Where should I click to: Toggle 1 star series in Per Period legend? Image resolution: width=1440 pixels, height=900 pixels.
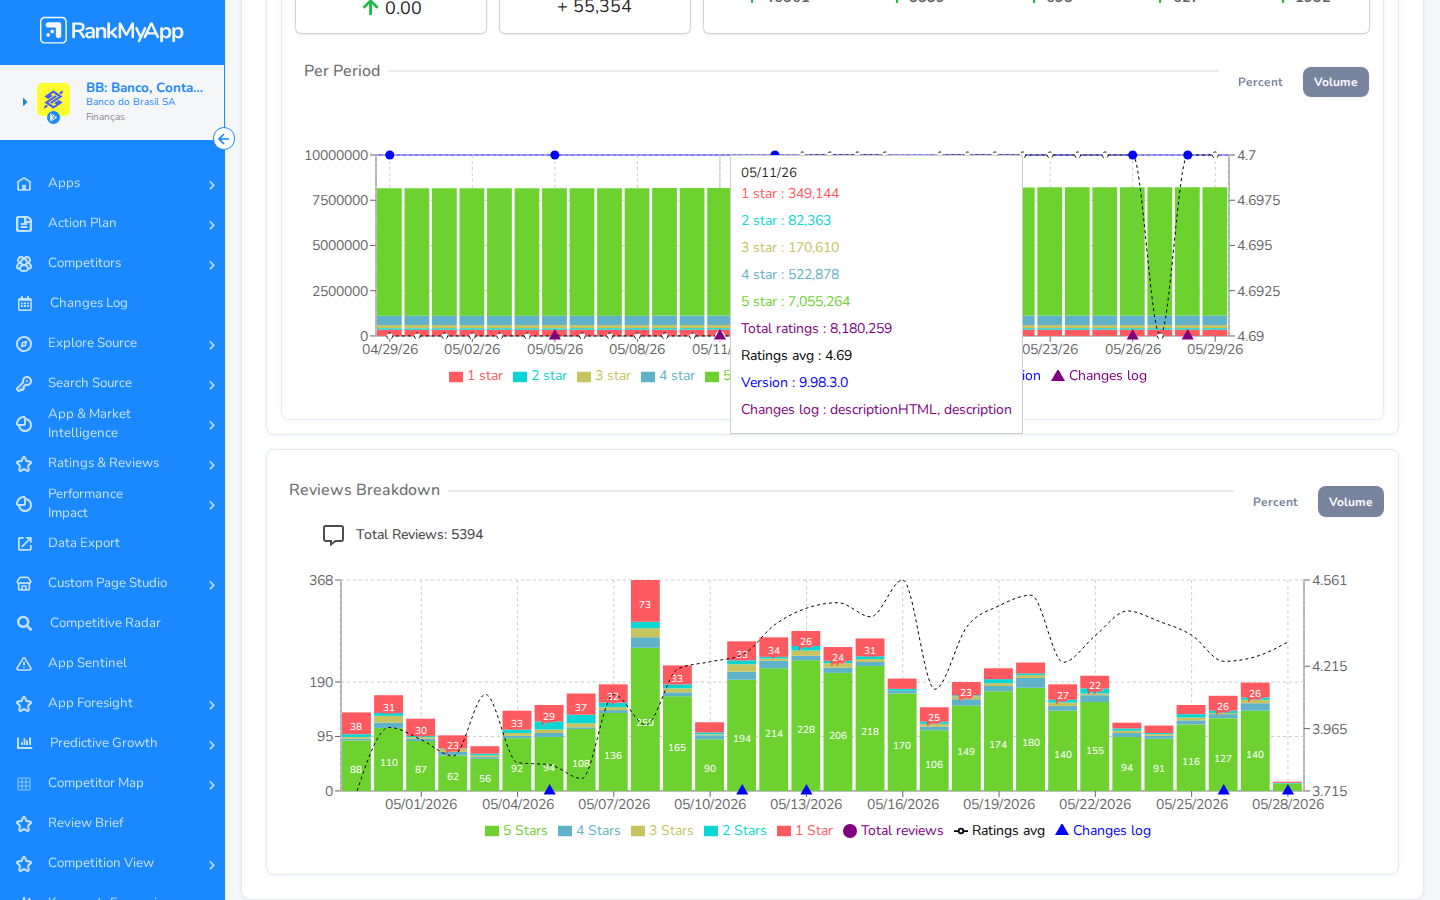pyautogui.click(x=476, y=376)
